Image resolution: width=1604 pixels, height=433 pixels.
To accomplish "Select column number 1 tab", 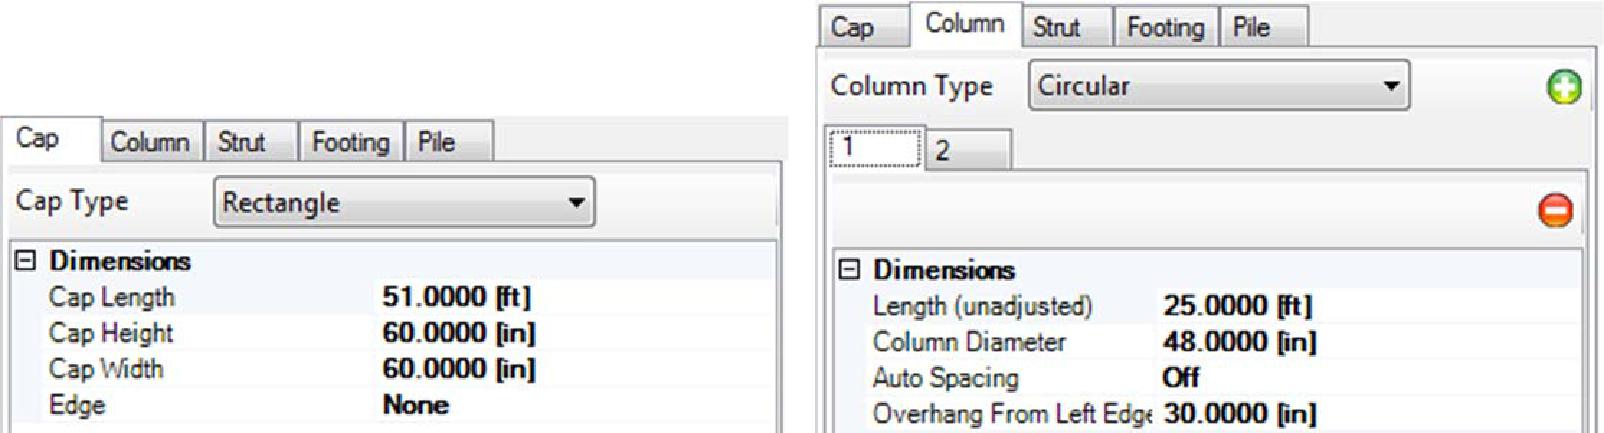I will tap(875, 147).
